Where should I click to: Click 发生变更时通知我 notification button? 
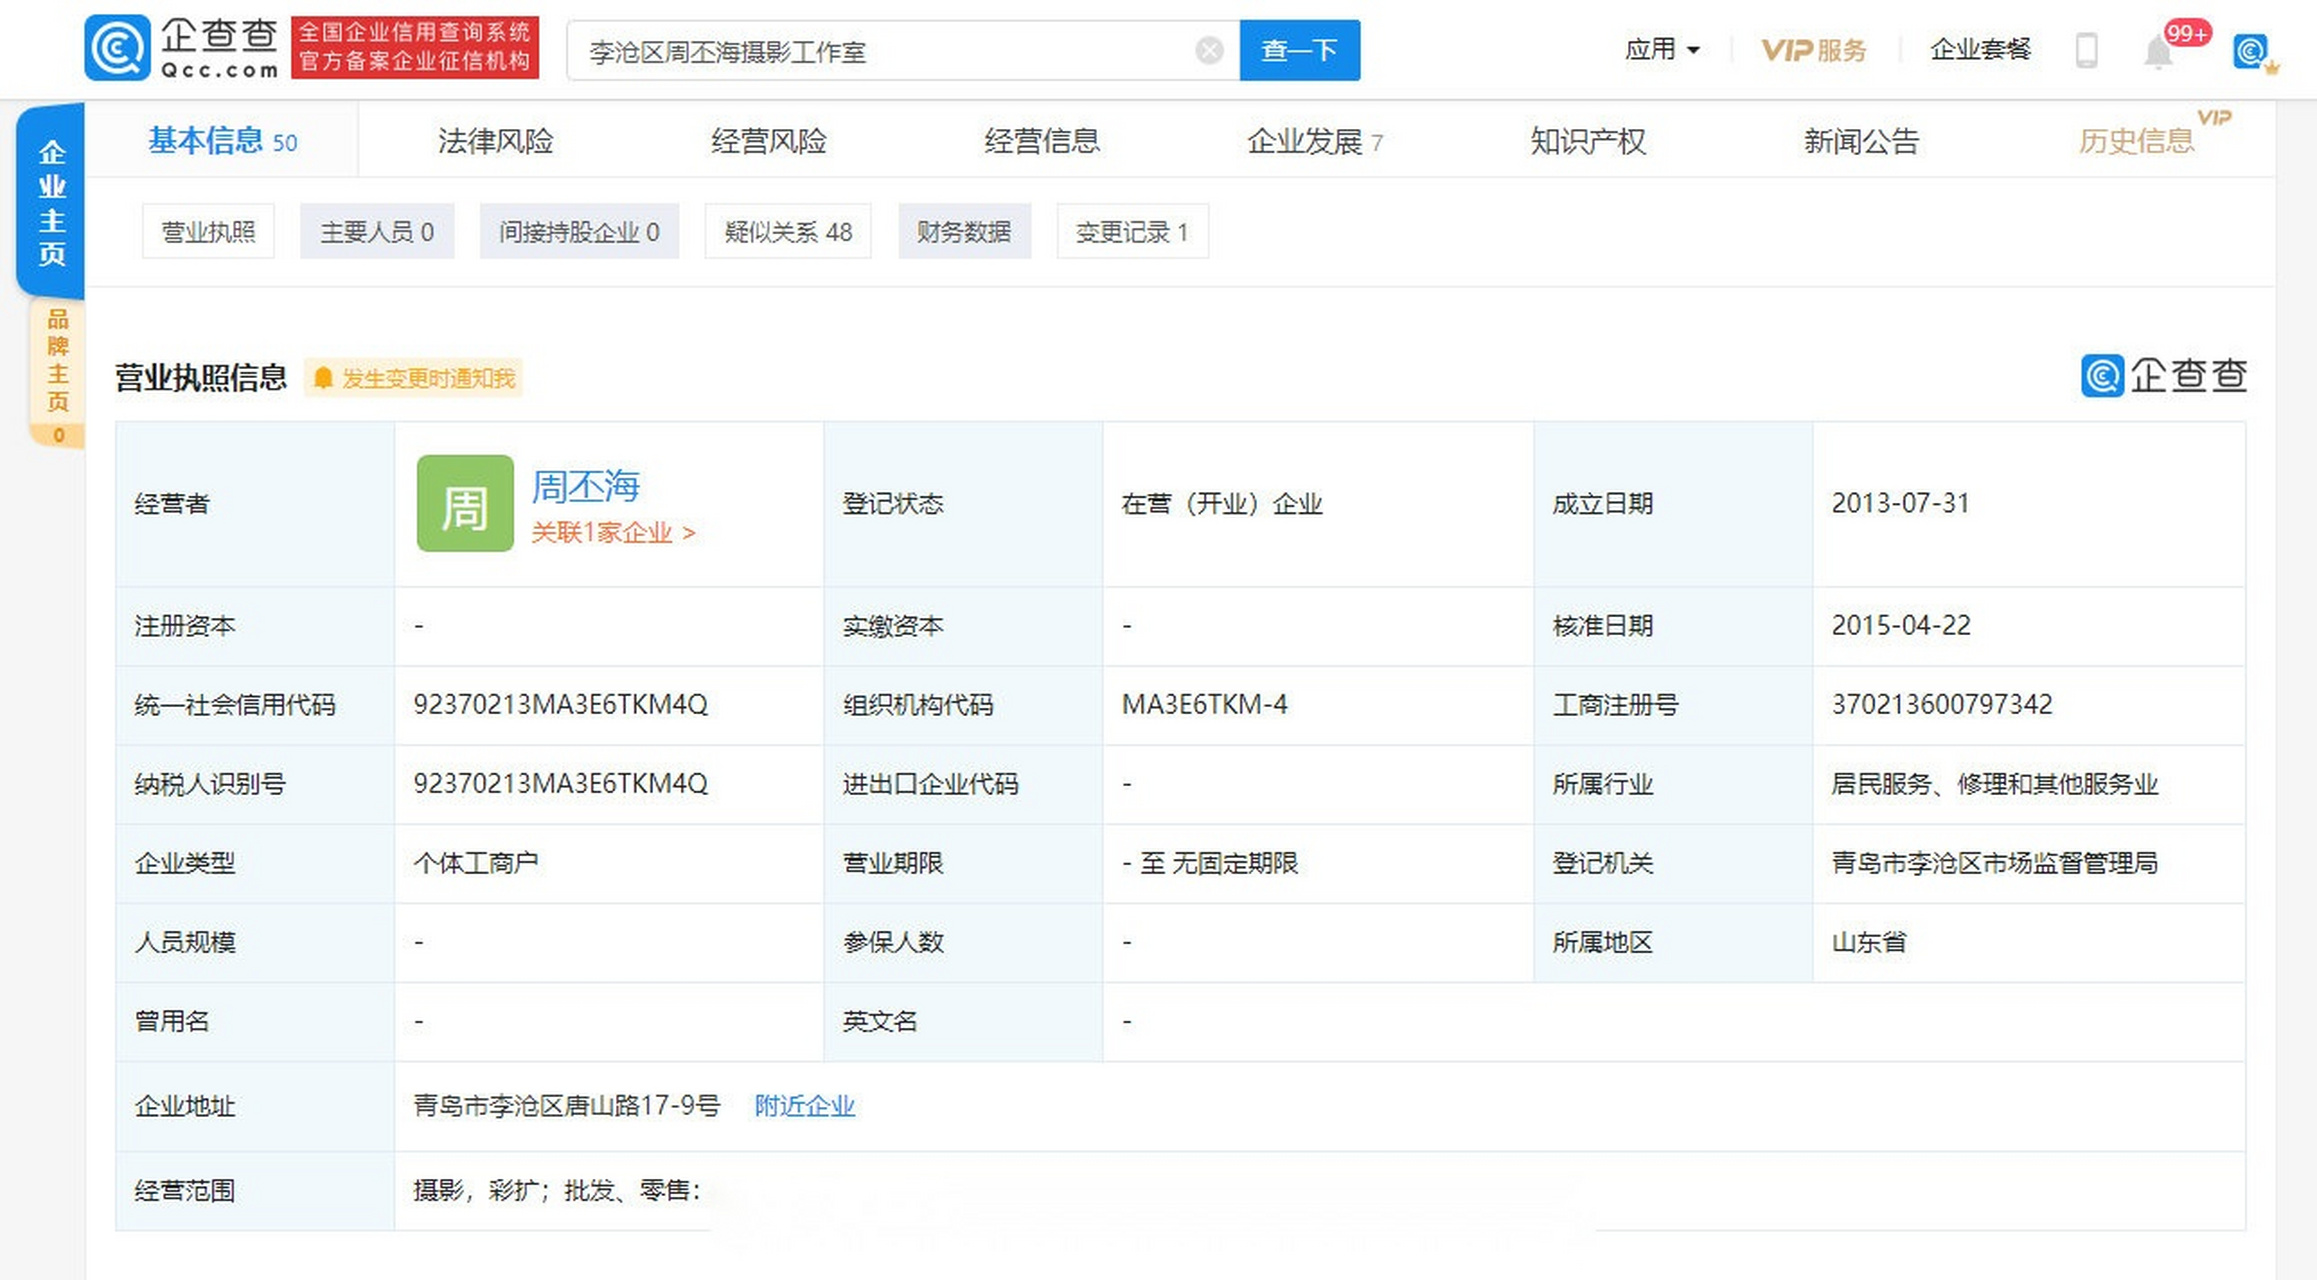[x=413, y=378]
